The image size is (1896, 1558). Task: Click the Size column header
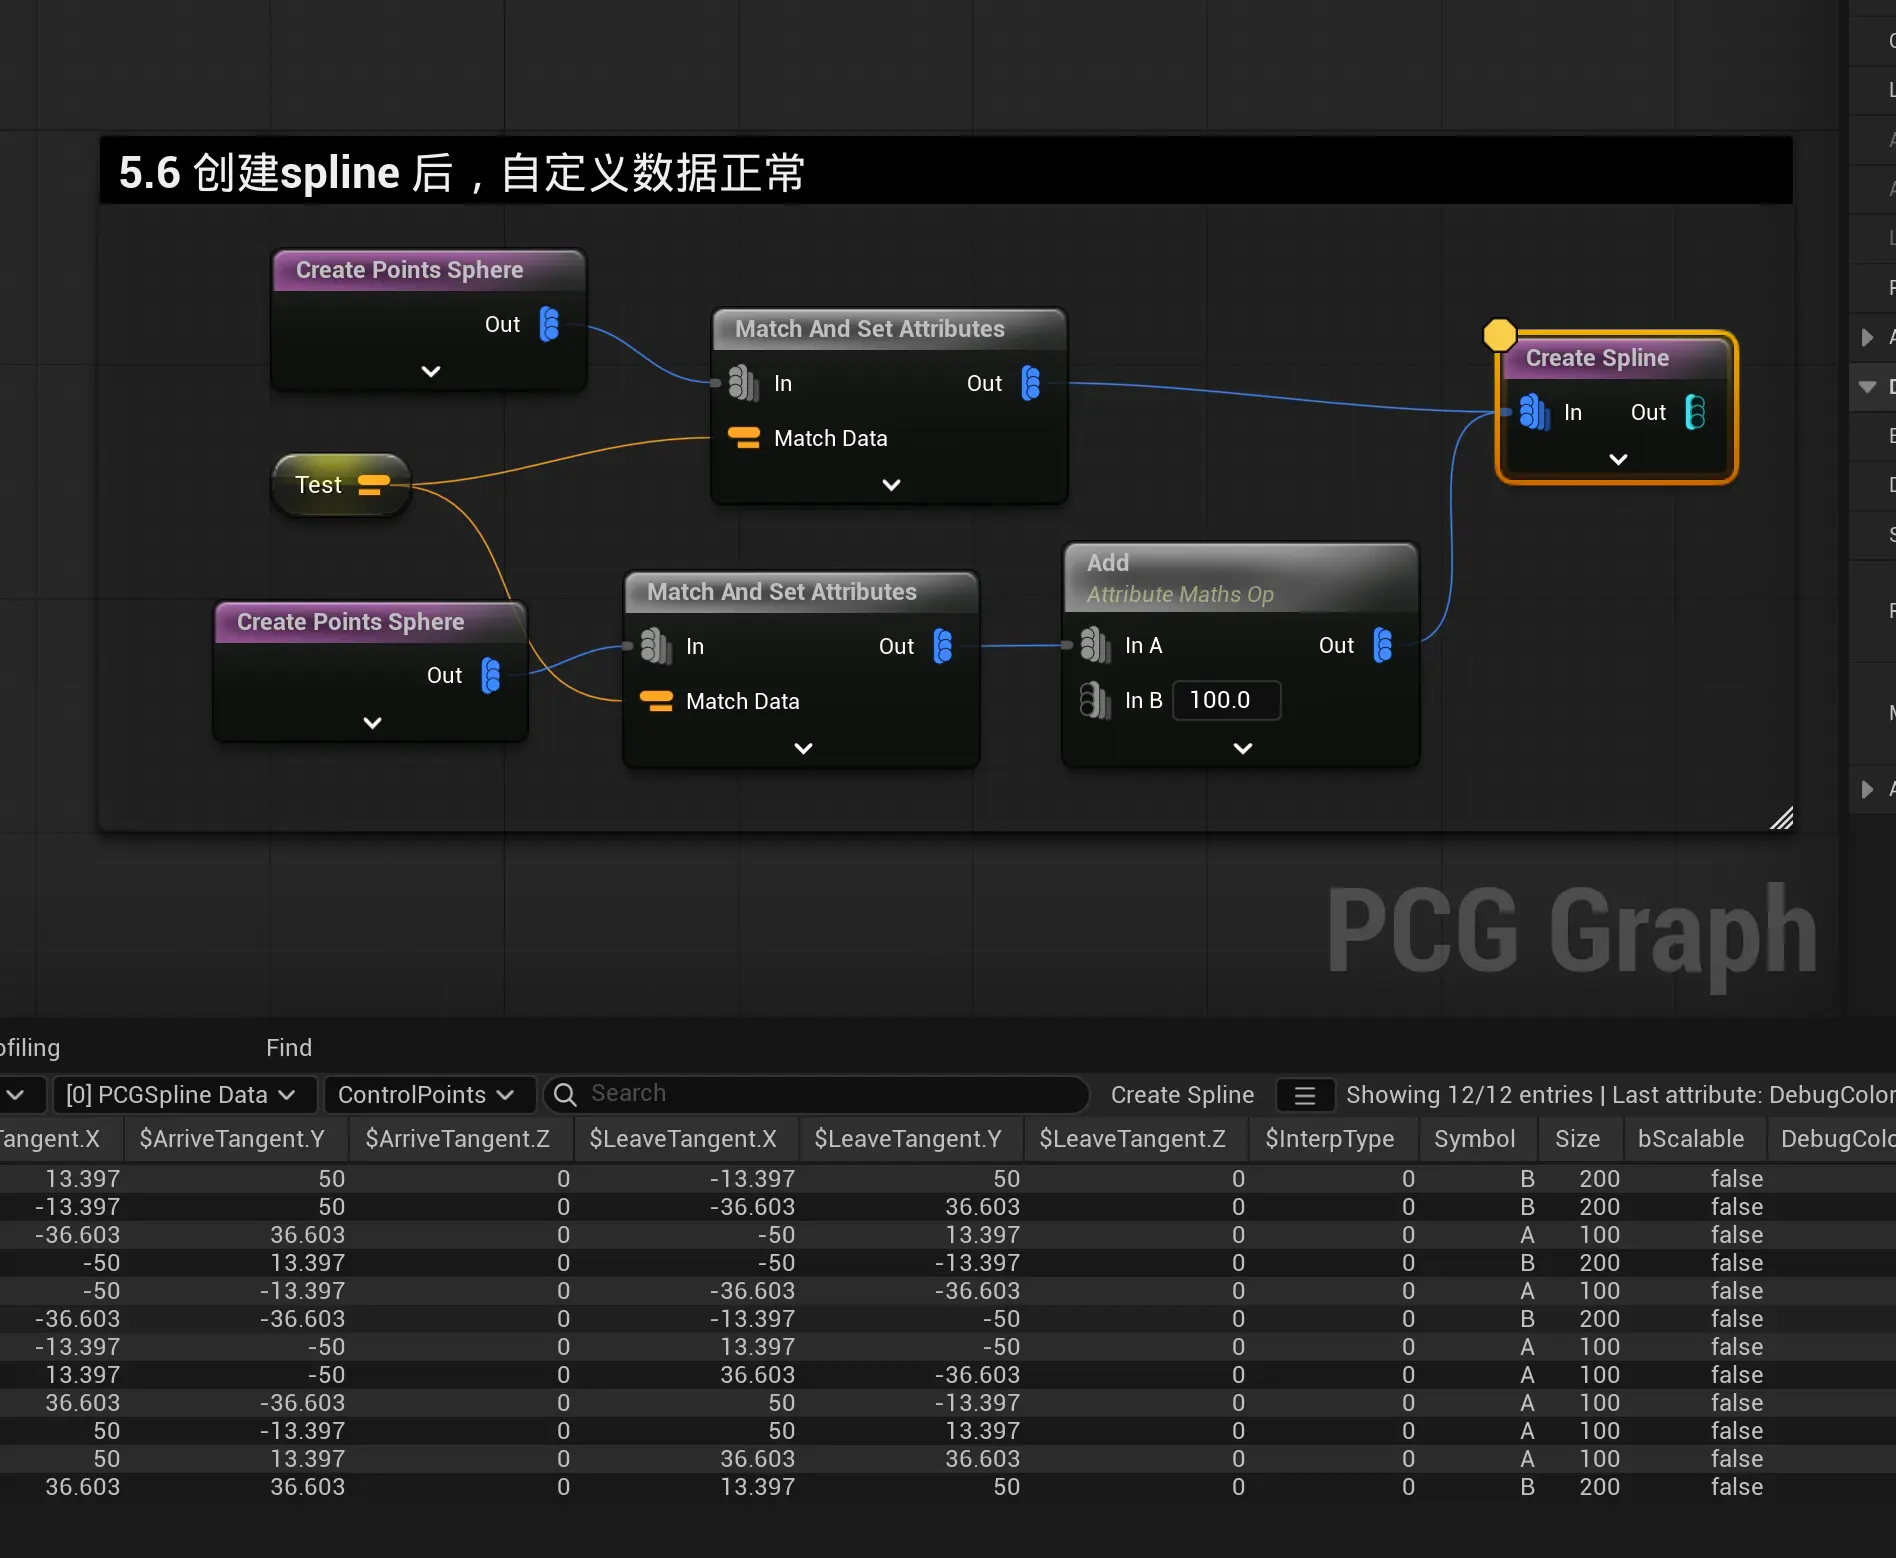pos(1577,1139)
